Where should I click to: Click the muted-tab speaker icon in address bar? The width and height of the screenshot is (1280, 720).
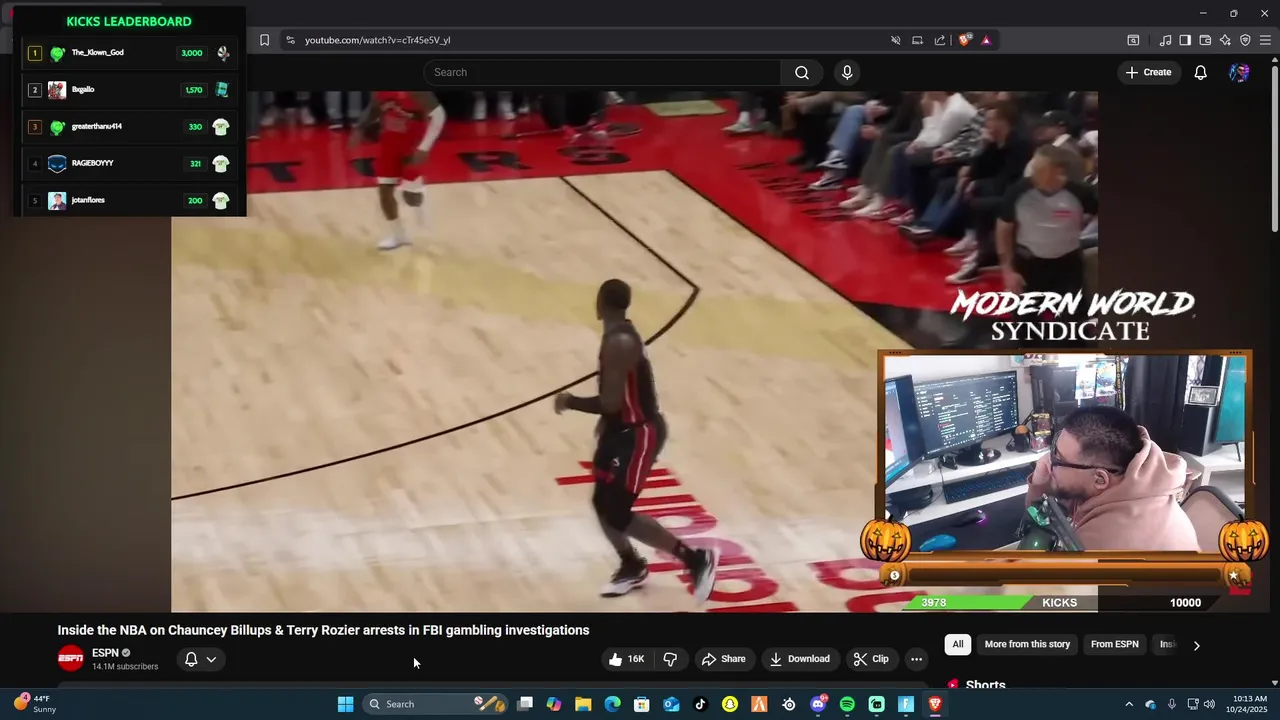pyautogui.click(x=896, y=40)
